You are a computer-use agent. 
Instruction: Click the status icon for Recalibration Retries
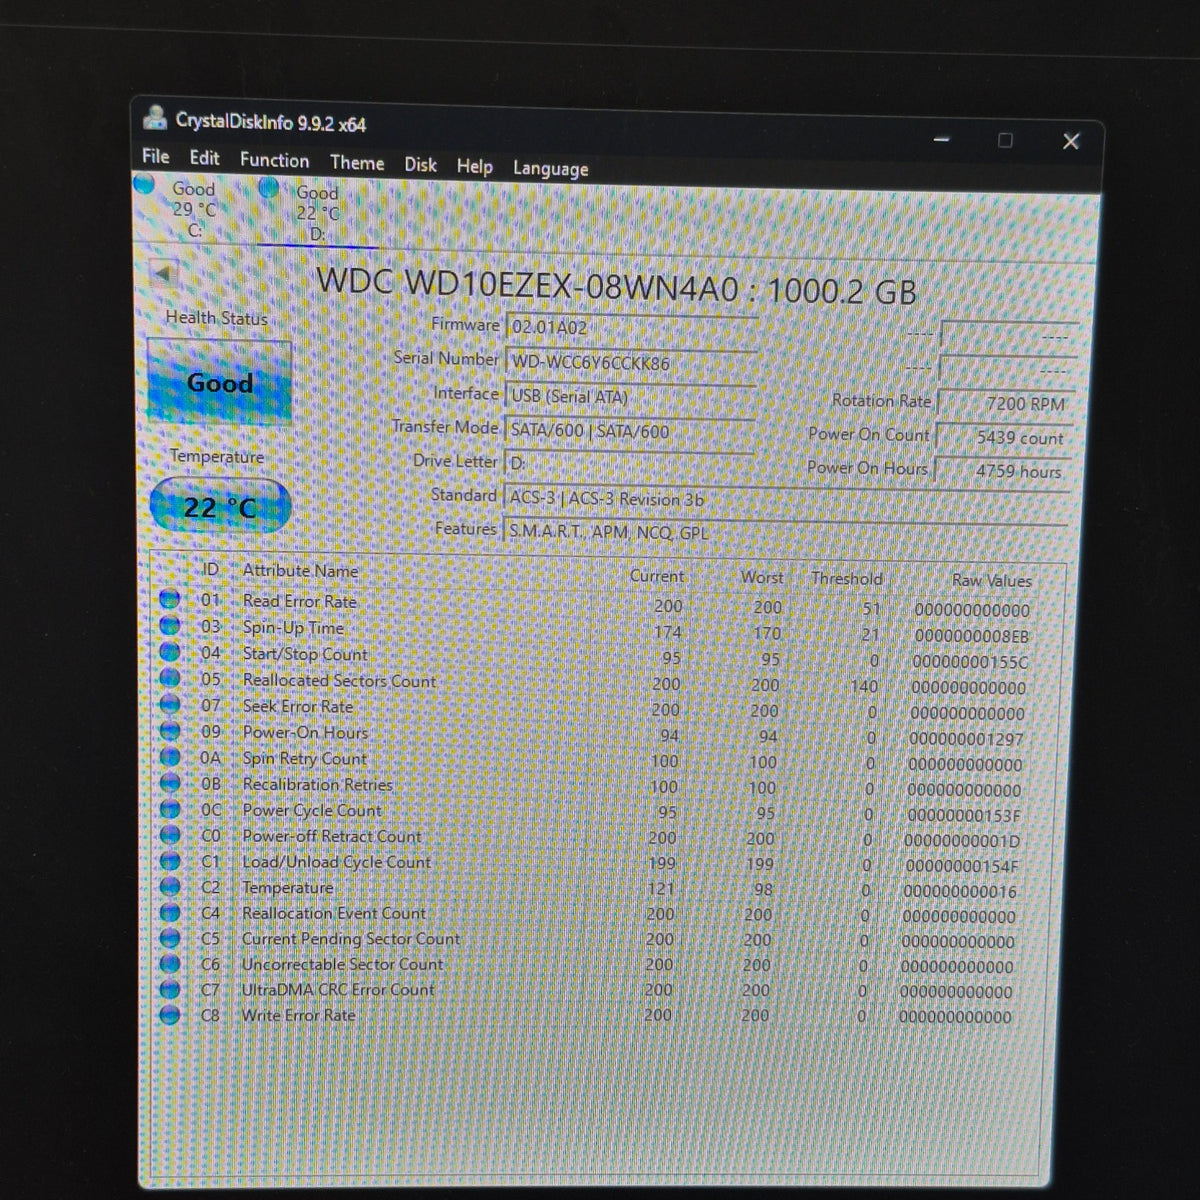170,783
